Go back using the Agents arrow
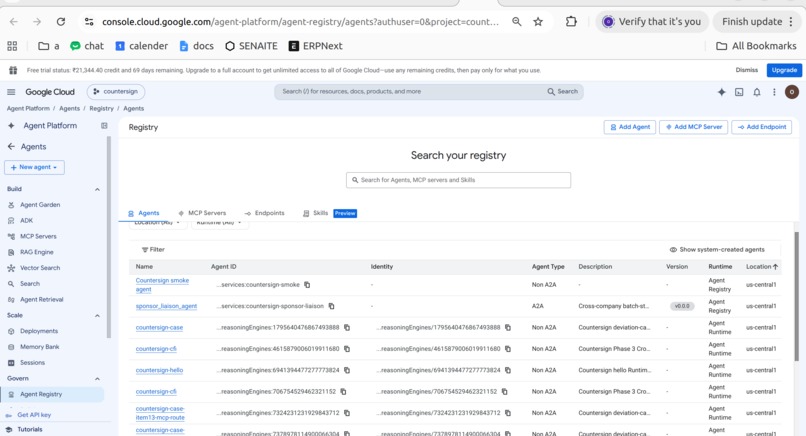 click(11, 147)
